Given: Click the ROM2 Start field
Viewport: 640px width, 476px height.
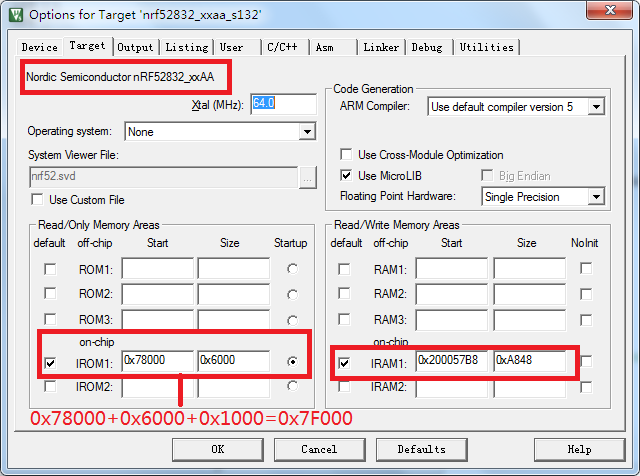Looking at the screenshot, I should pyautogui.click(x=158, y=294).
